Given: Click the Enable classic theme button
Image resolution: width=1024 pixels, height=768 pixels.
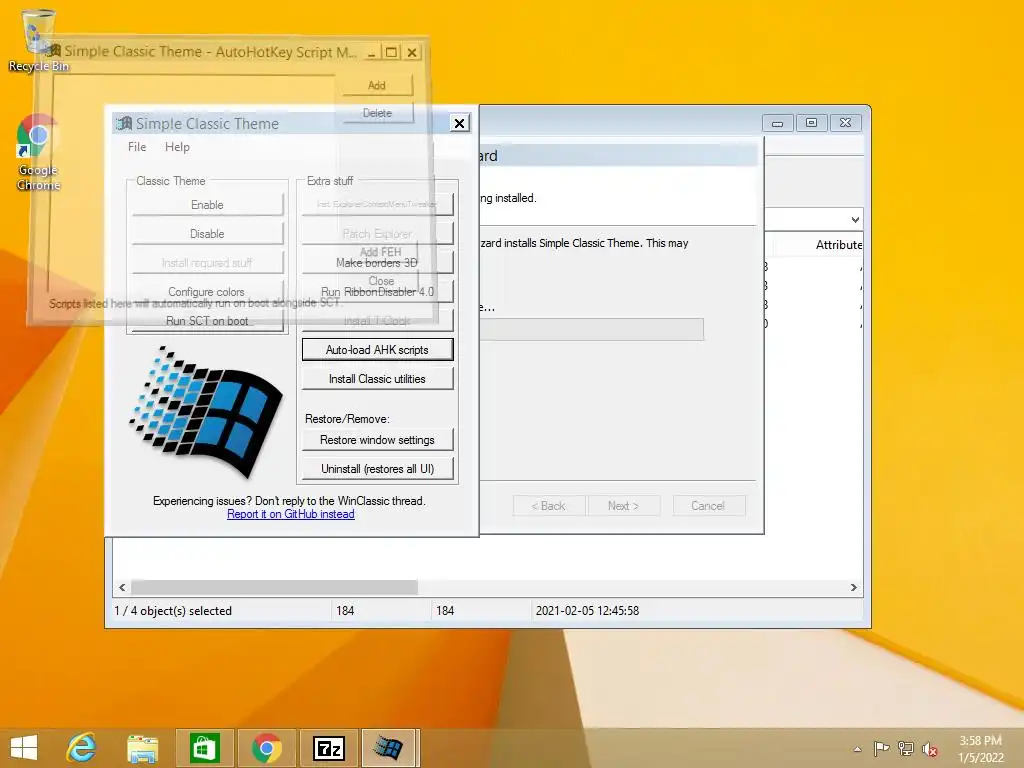Looking at the screenshot, I should (207, 205).
